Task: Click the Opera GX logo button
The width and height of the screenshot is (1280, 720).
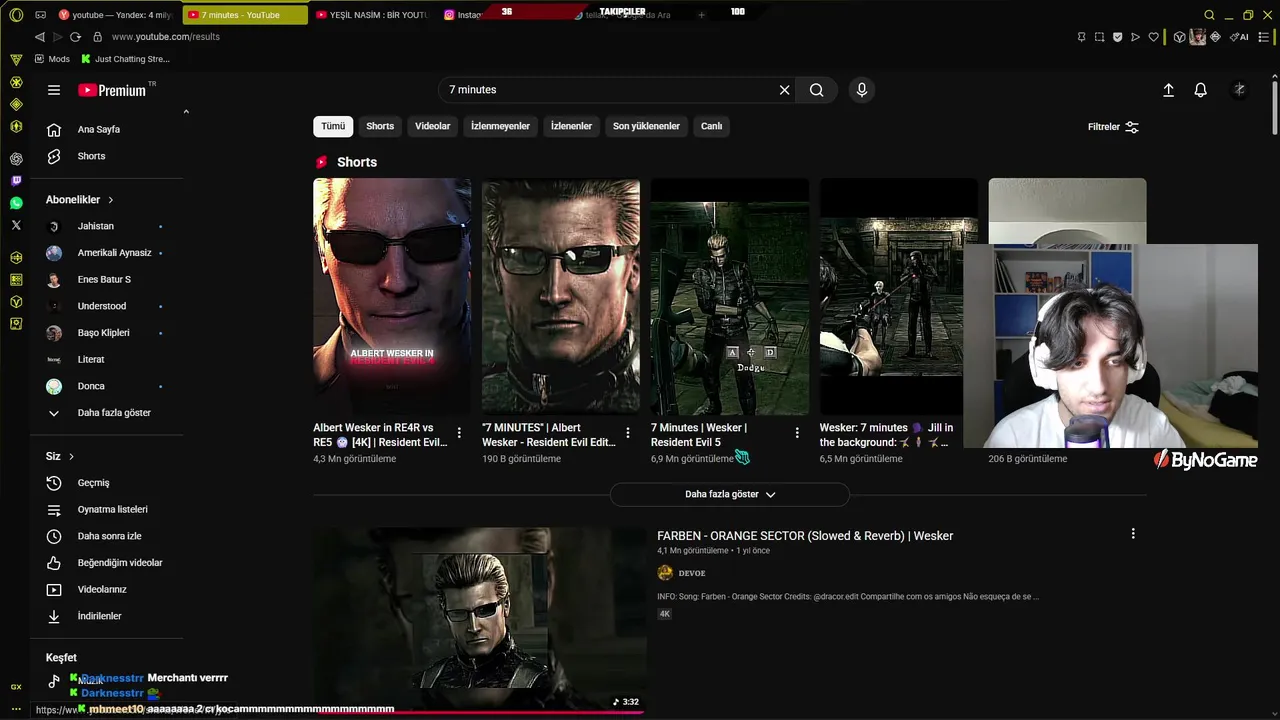Action: [16, 15]
